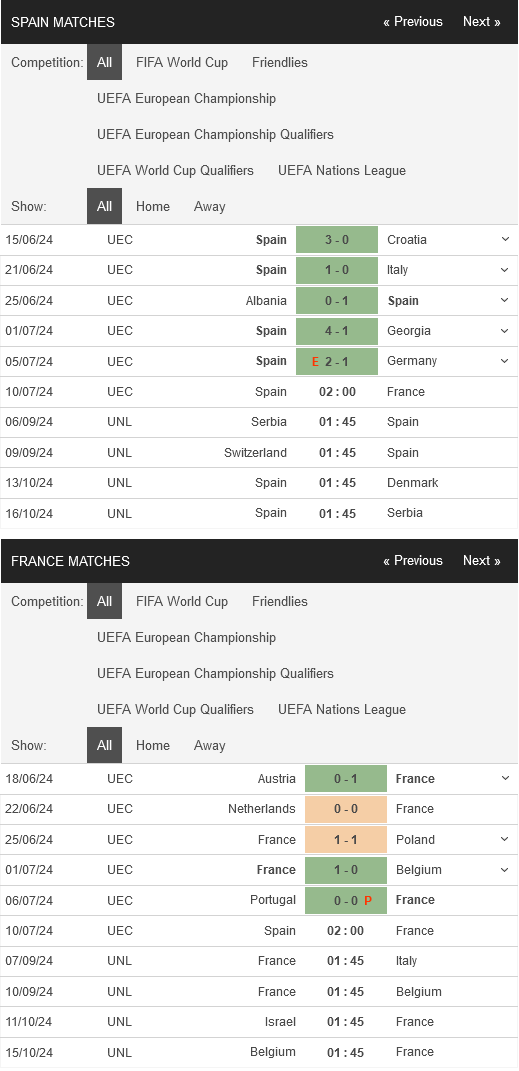Go to Previous Spain matches page
Screen dimensions: 519x1071
[x=412, y=21]
